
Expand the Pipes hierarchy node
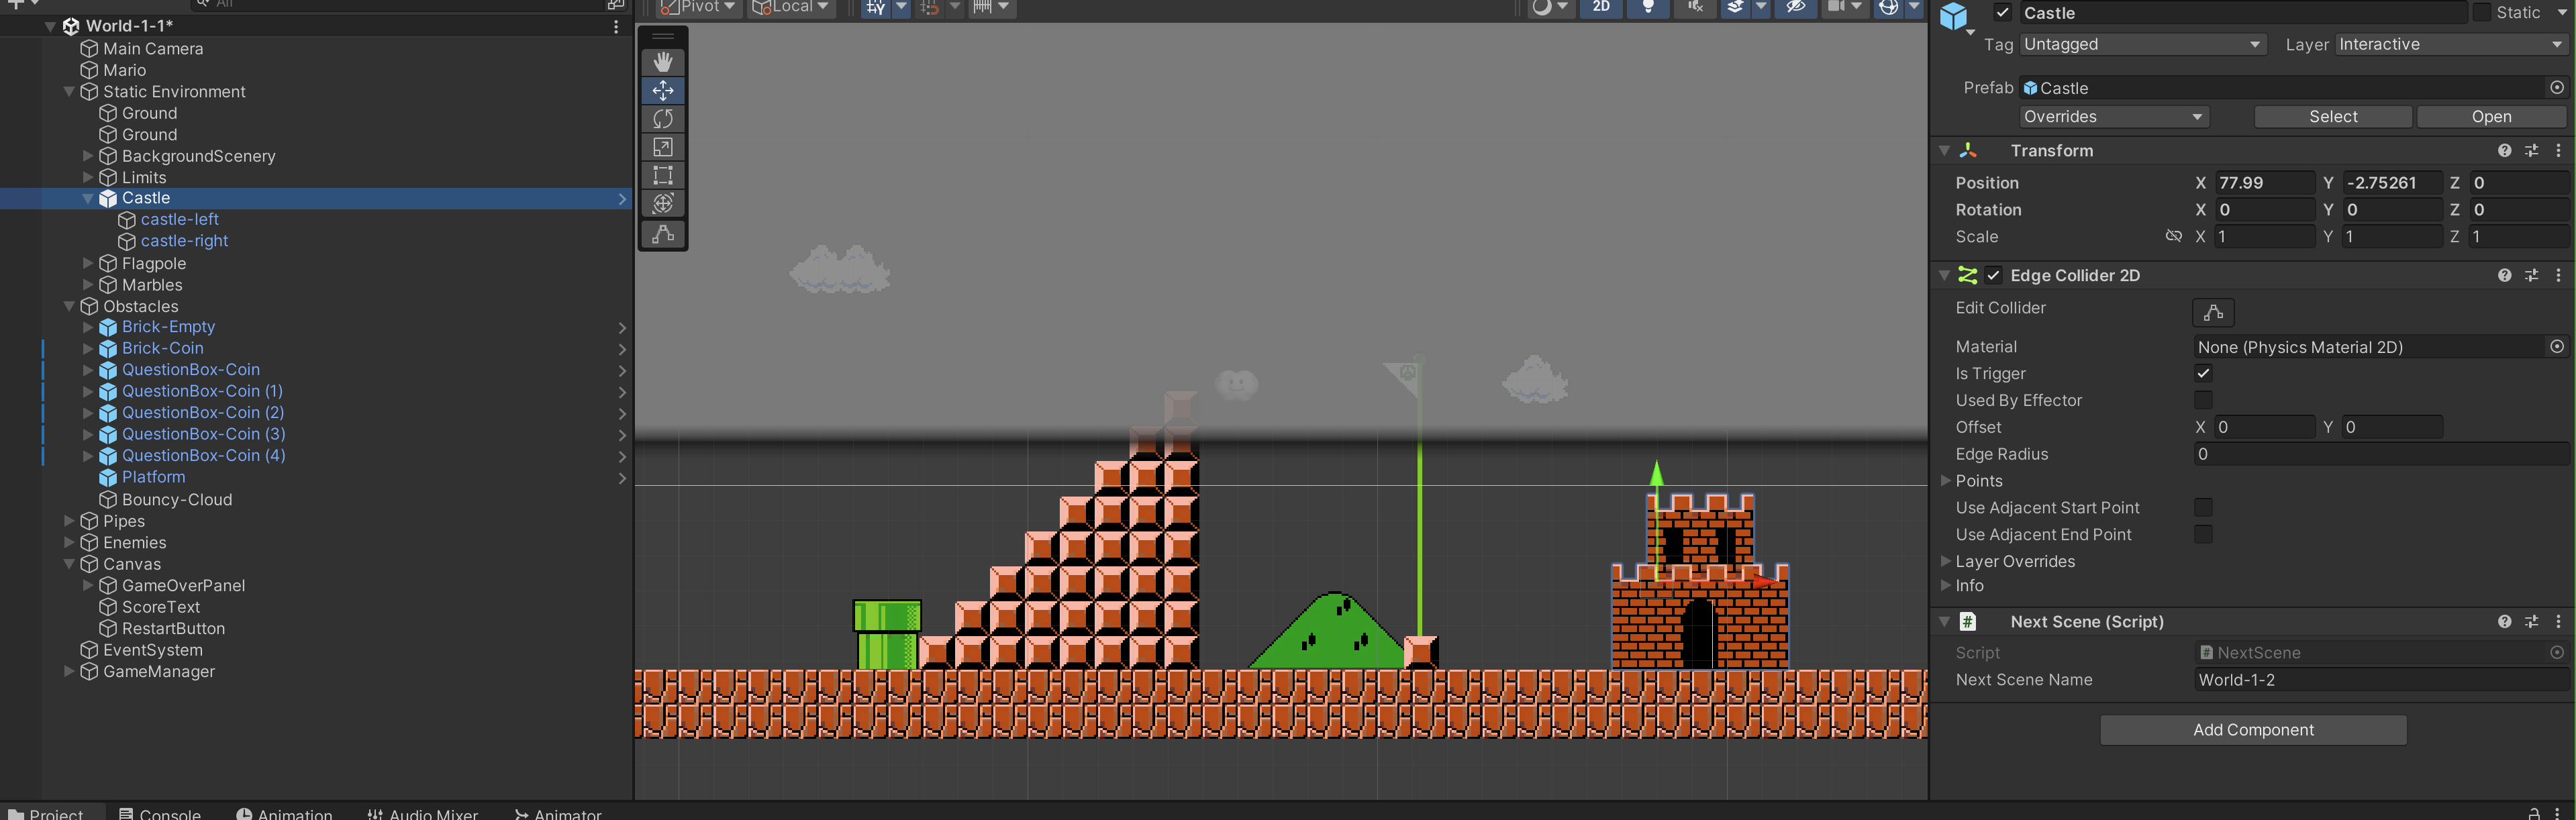(69, 521)
